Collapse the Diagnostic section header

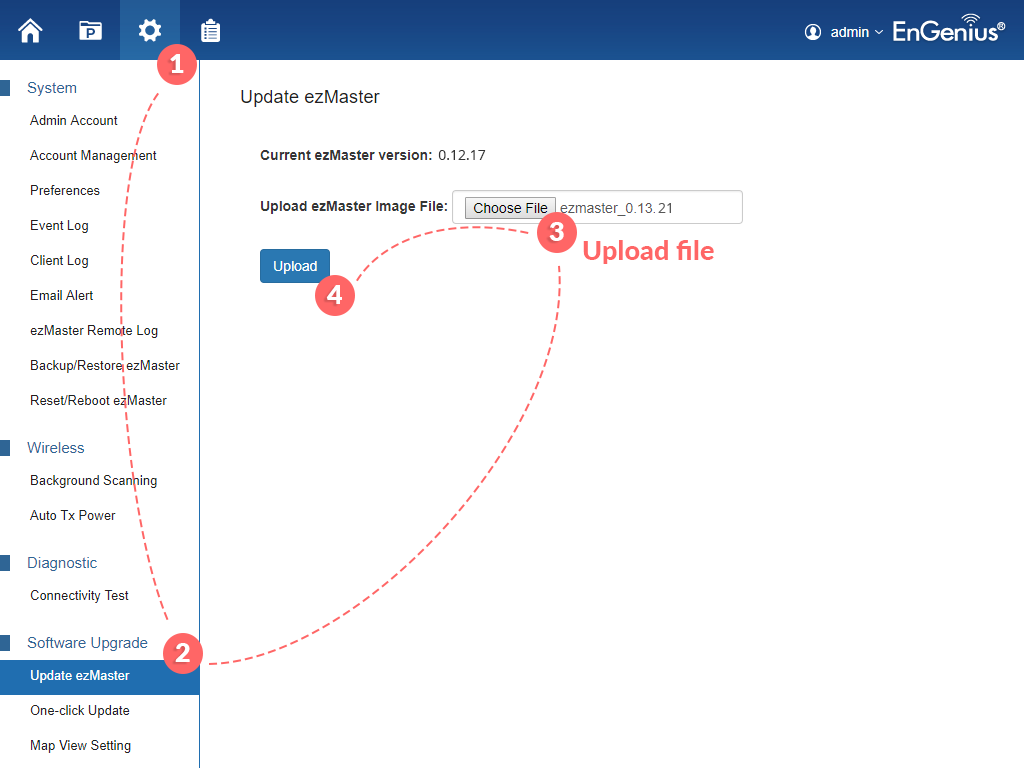click(x=62, y=563)
